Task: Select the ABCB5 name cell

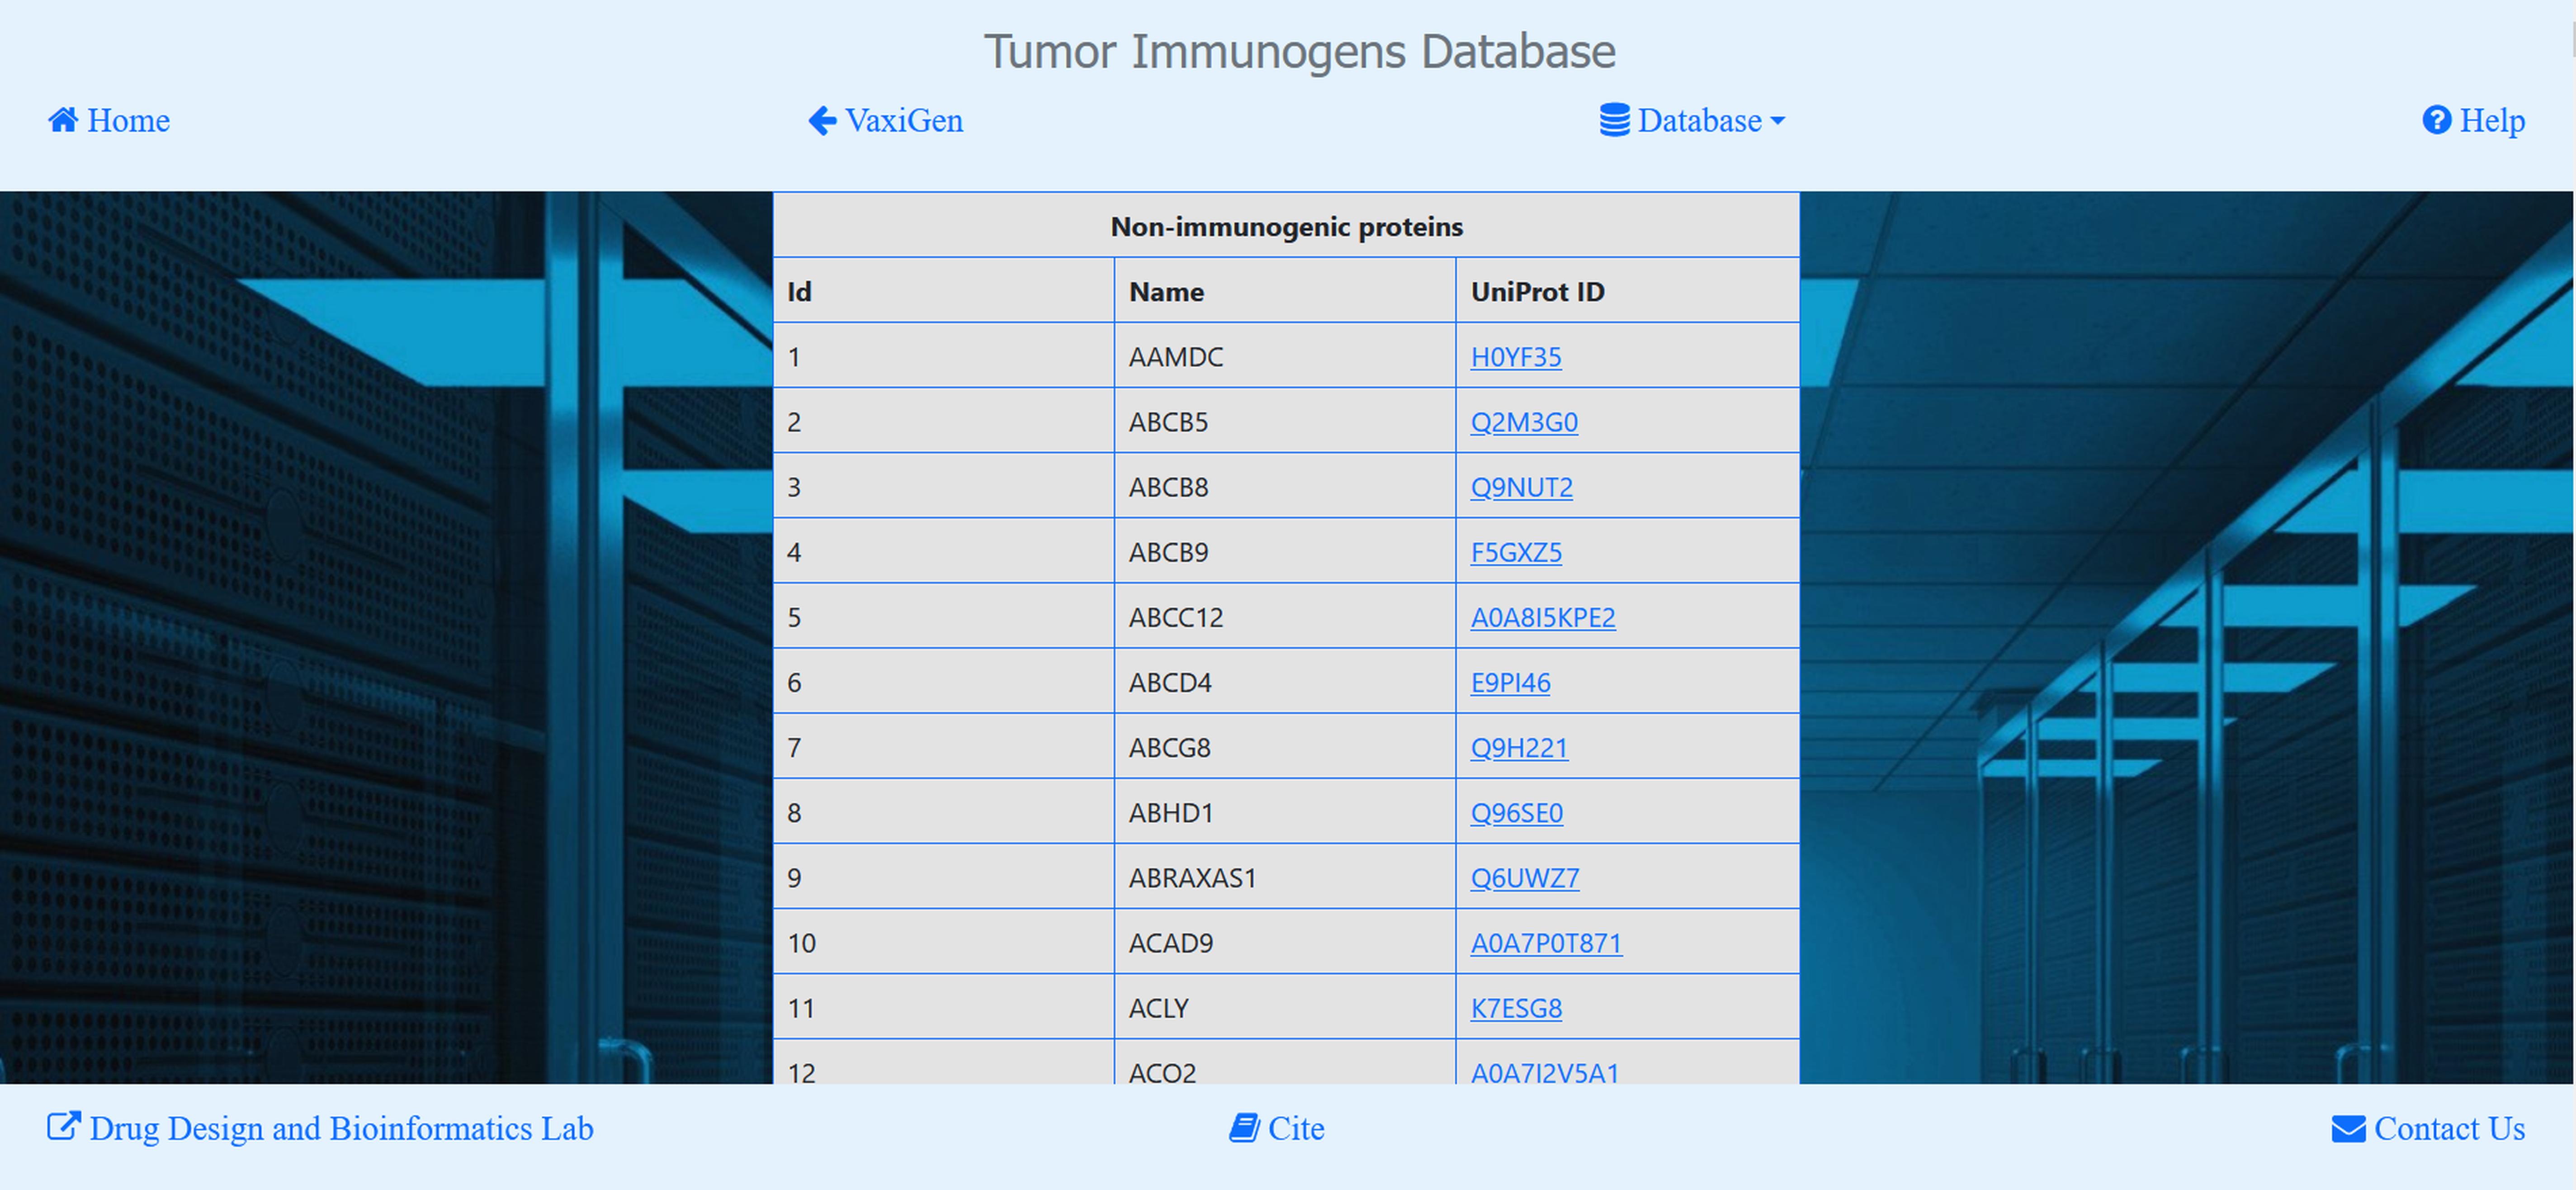Action: coord(1285,421)
